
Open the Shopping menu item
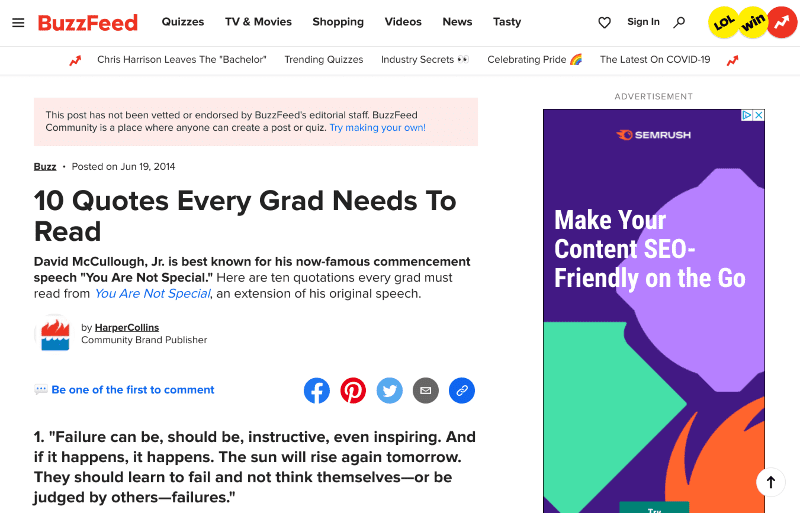(338, 22)
